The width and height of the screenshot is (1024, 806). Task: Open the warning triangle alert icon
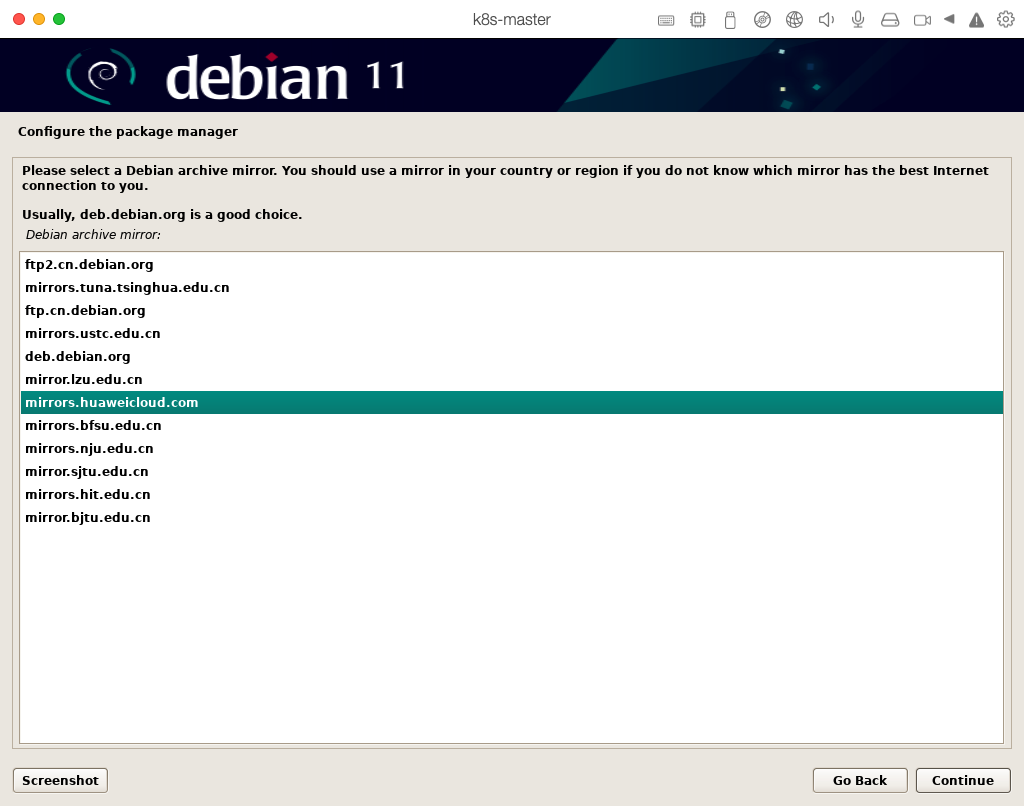pos(976,20)
